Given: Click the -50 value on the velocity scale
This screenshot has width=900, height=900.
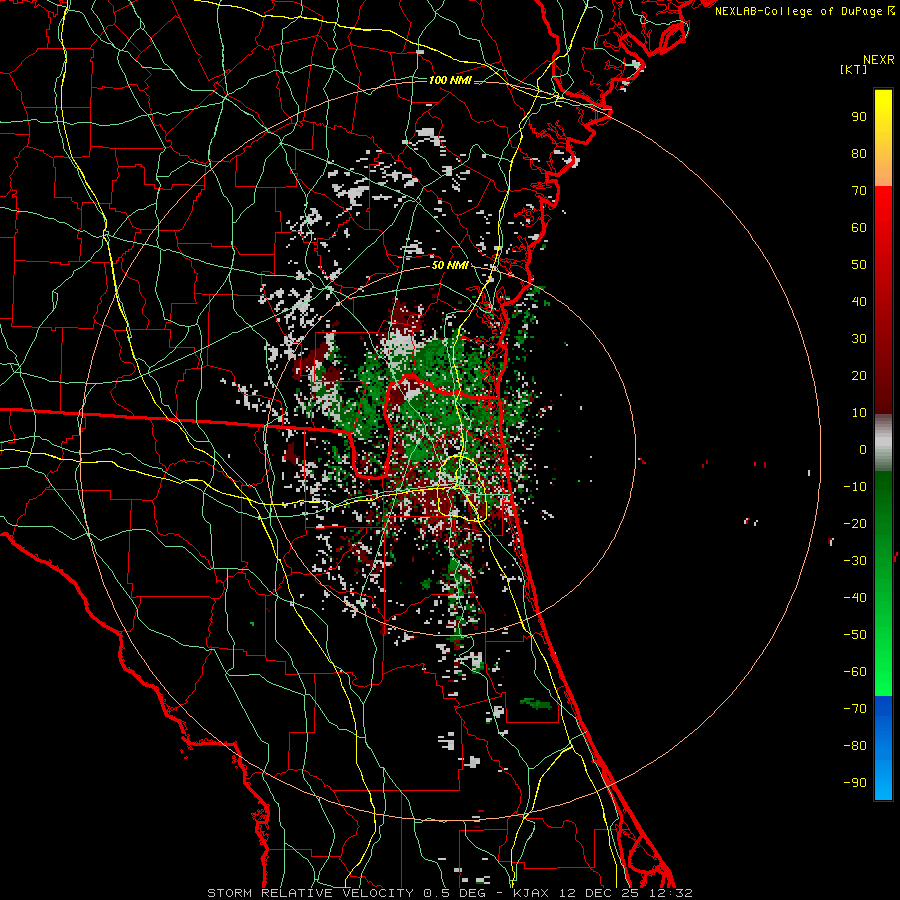Looking at the screenshot, I should [x=855, y=635].
